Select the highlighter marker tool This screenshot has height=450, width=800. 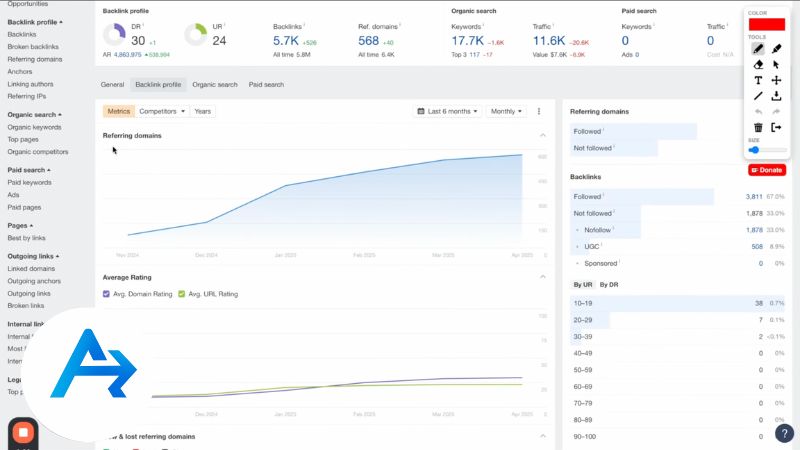pos(776,49)
